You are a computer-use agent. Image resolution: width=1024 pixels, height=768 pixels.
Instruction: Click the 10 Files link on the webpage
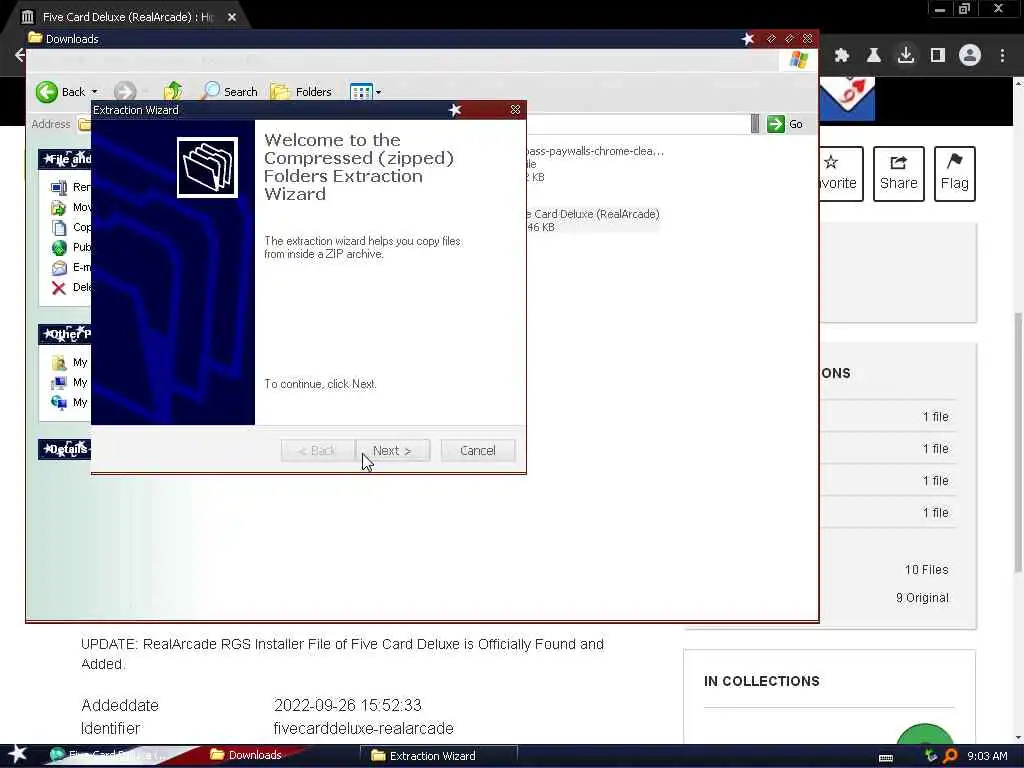(926, 569)
